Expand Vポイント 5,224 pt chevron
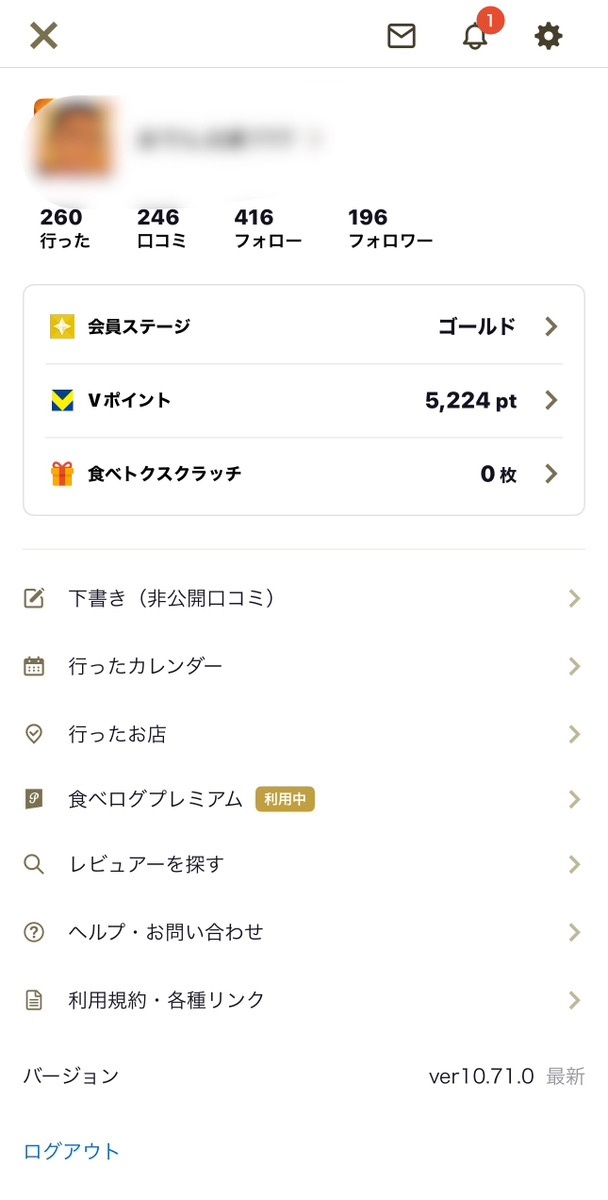 pos(551,400)
